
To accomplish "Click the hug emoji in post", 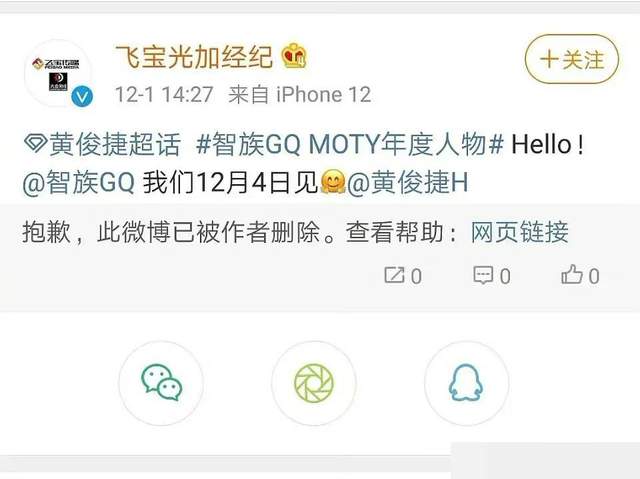I will tap(333, 182).
